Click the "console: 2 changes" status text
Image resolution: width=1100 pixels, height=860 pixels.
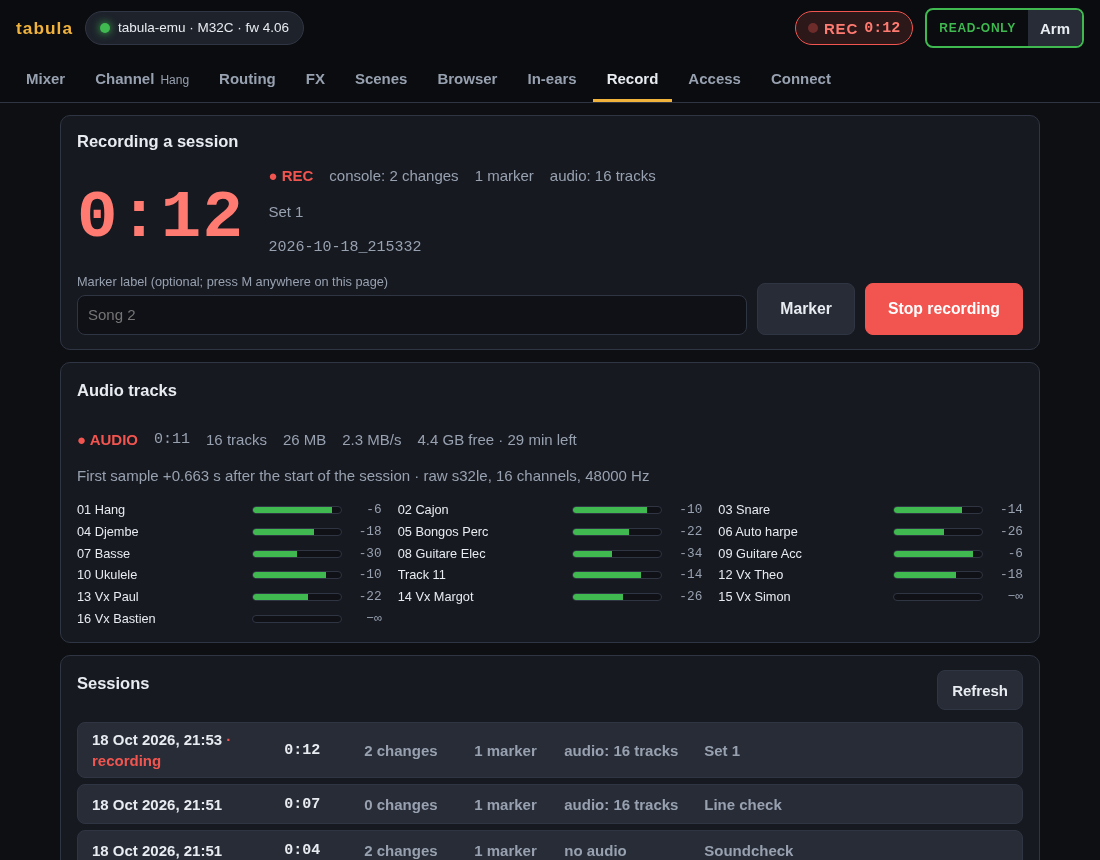pyautogui.click(x=394, y=176)
